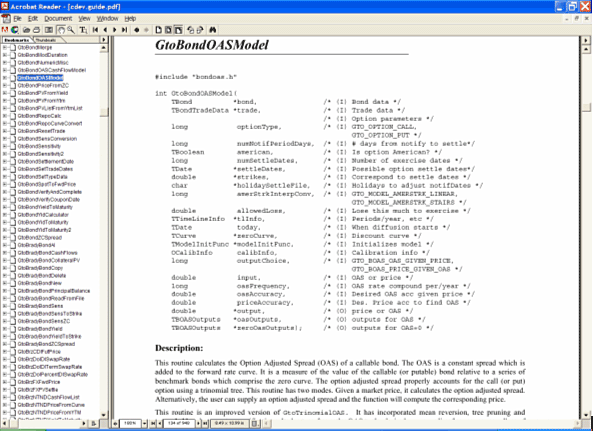Expand the GtoBondOASModel bookmark
This screenshot has width=593, height=431.
(x=5, y=78)
